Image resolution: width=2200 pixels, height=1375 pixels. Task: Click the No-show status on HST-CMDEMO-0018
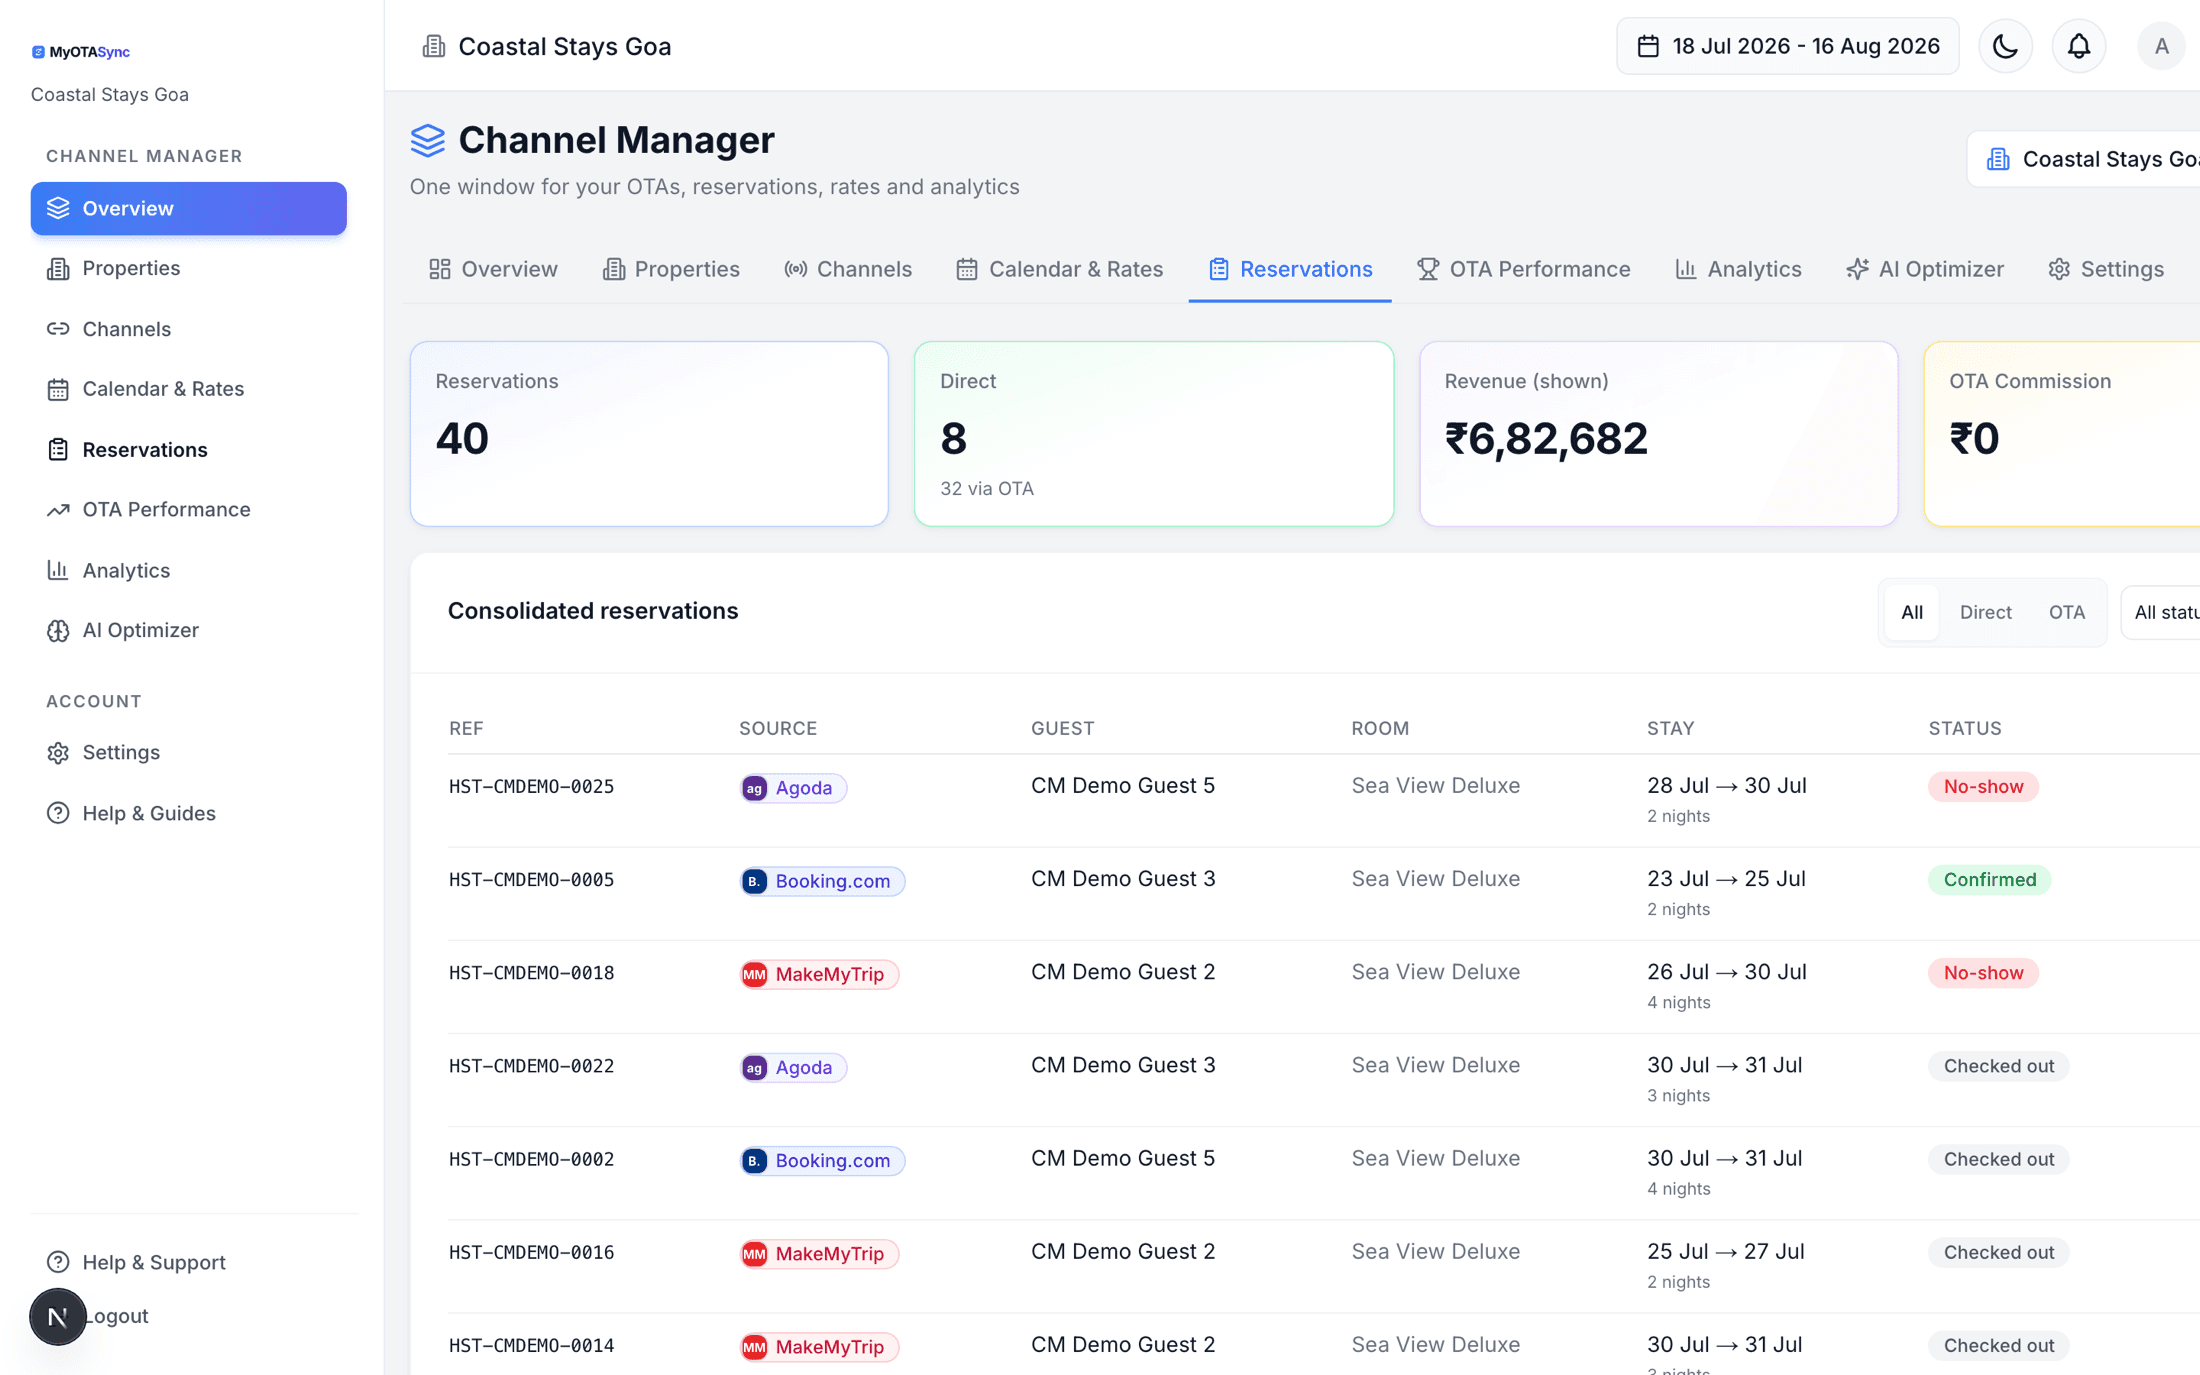point(1983,973)
